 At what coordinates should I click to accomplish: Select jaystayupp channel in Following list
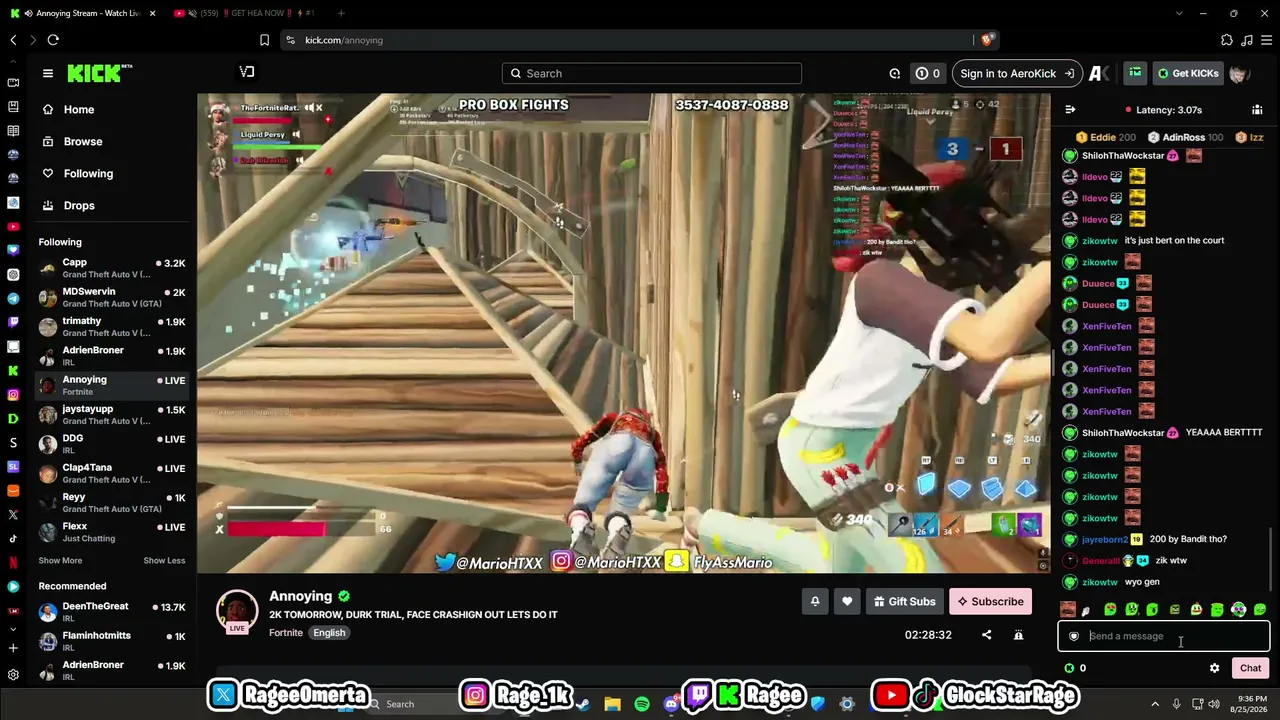111,414
